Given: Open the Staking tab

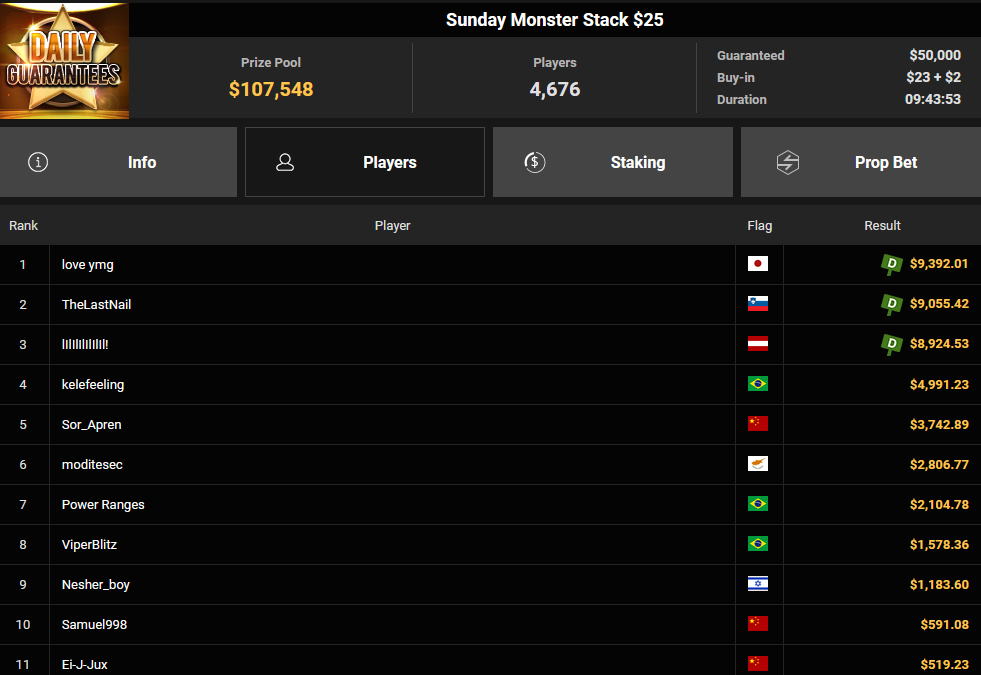Looking at the screenshot, I should 612,162.
